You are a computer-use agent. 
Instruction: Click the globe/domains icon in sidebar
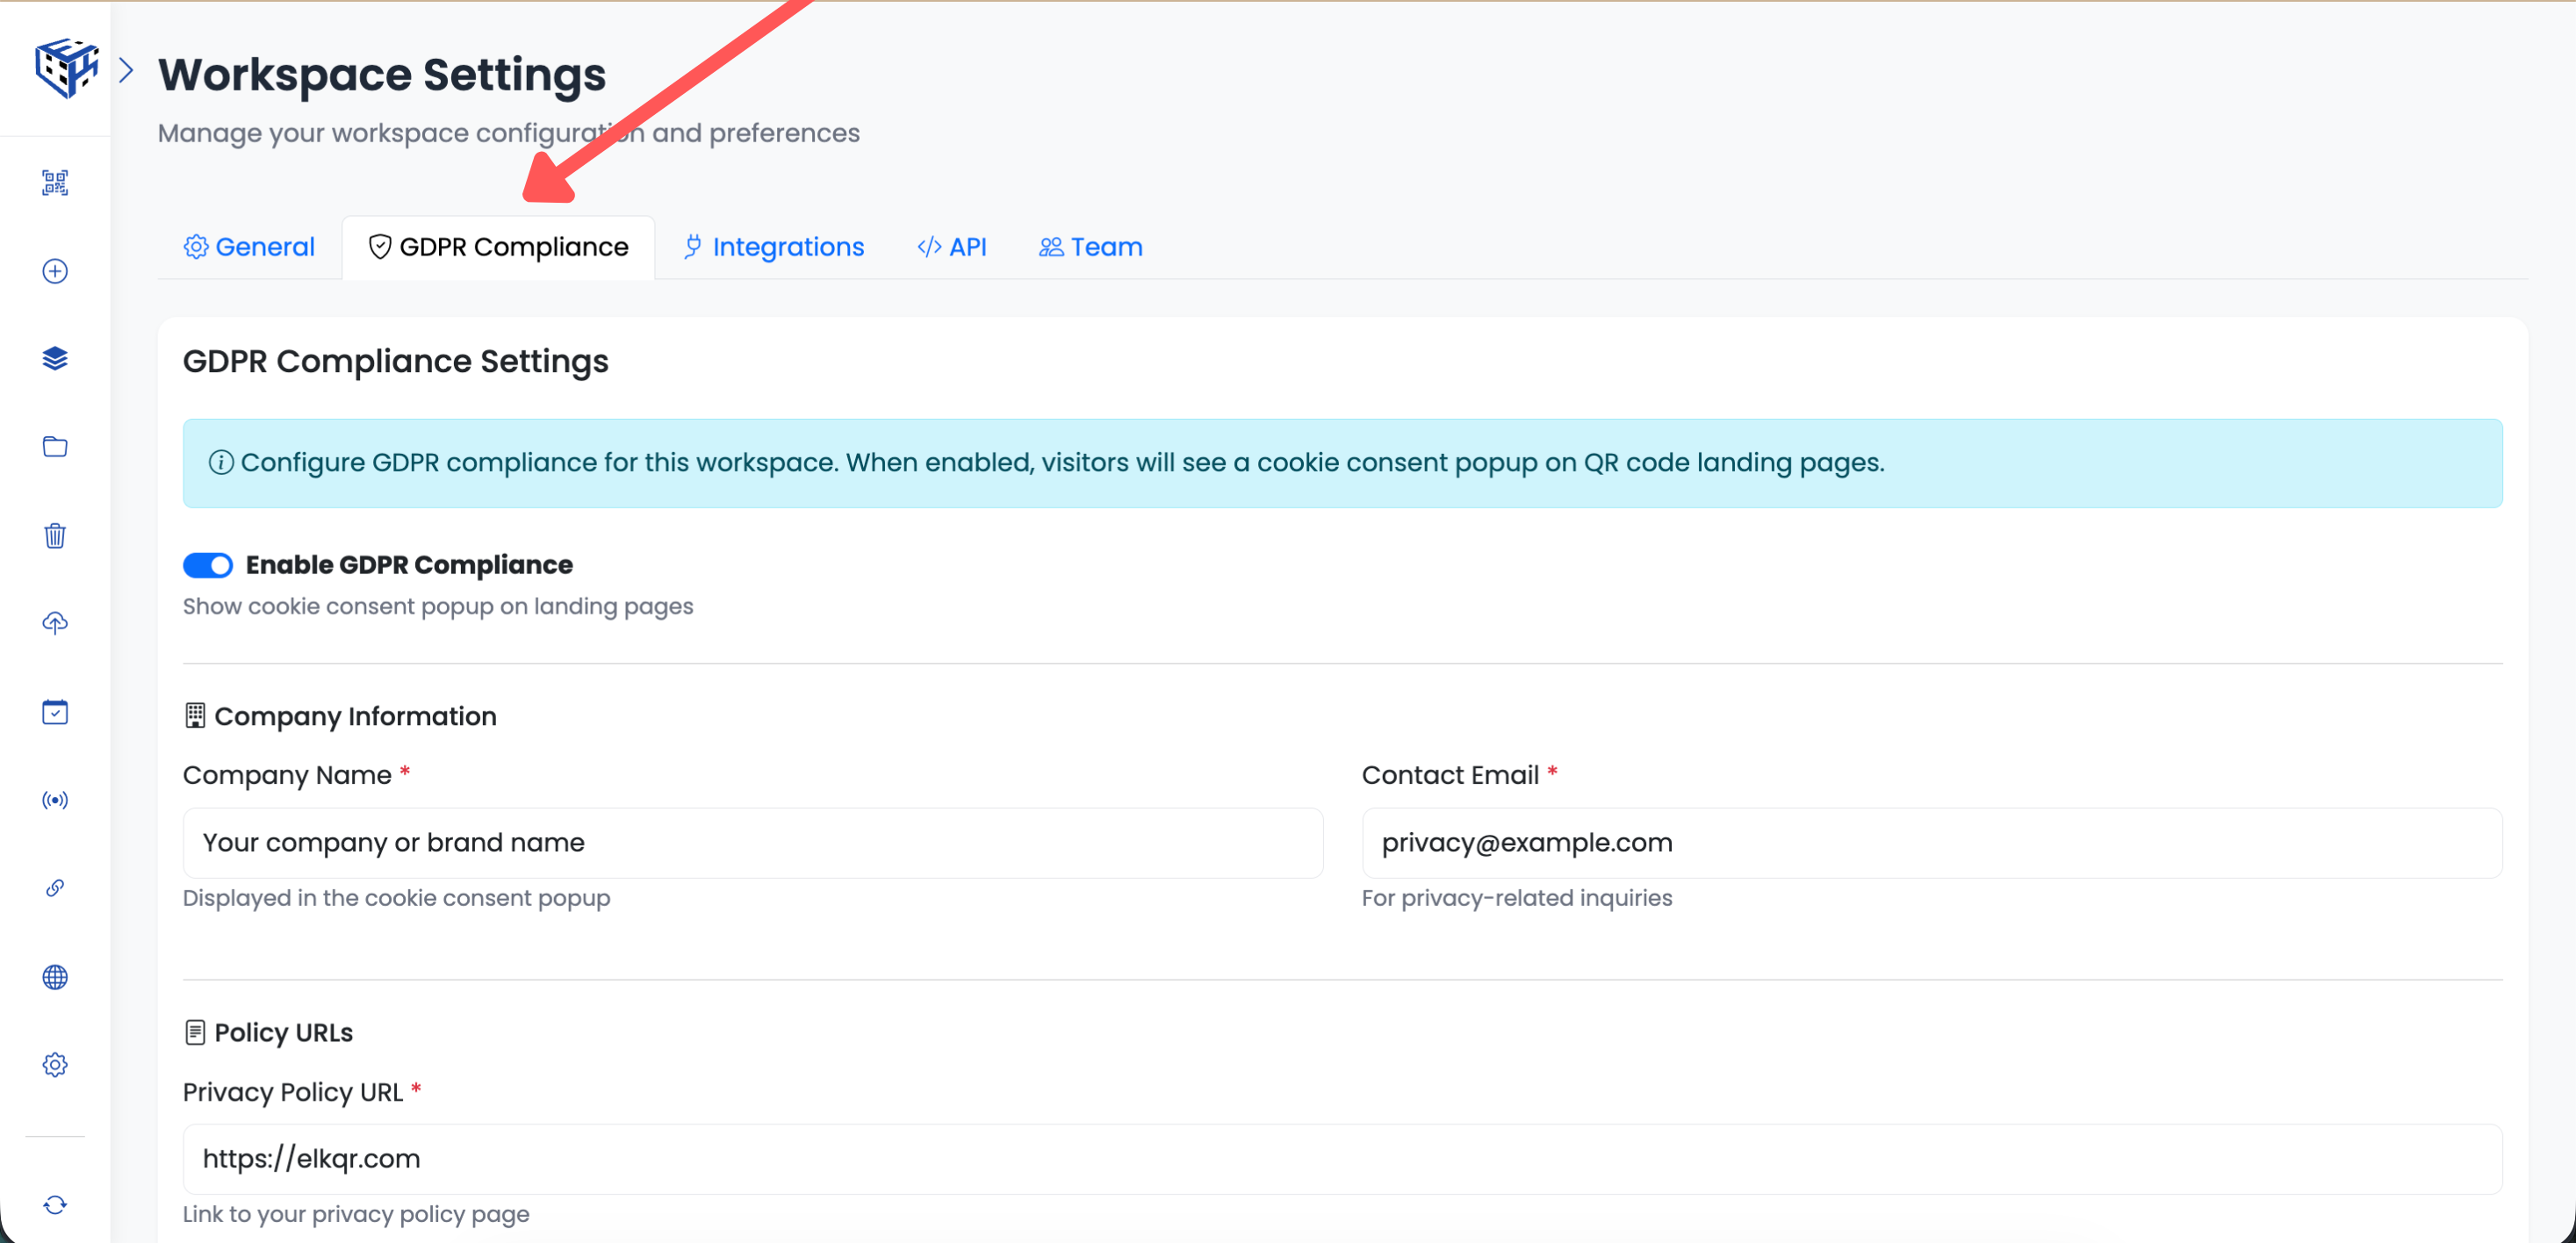[55, 977]
